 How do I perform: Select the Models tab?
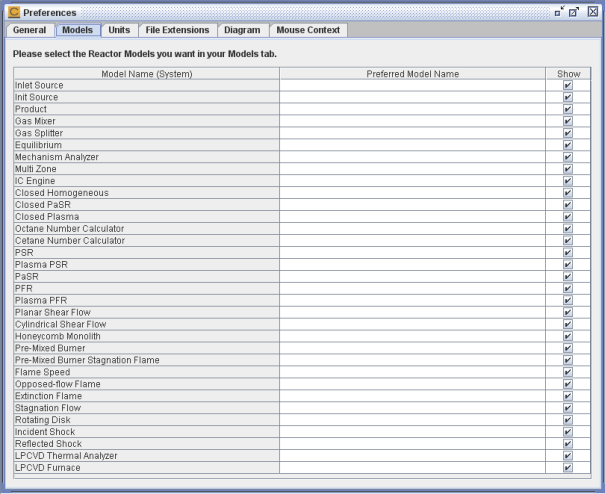pyautogui.click(x=78, y=30)
